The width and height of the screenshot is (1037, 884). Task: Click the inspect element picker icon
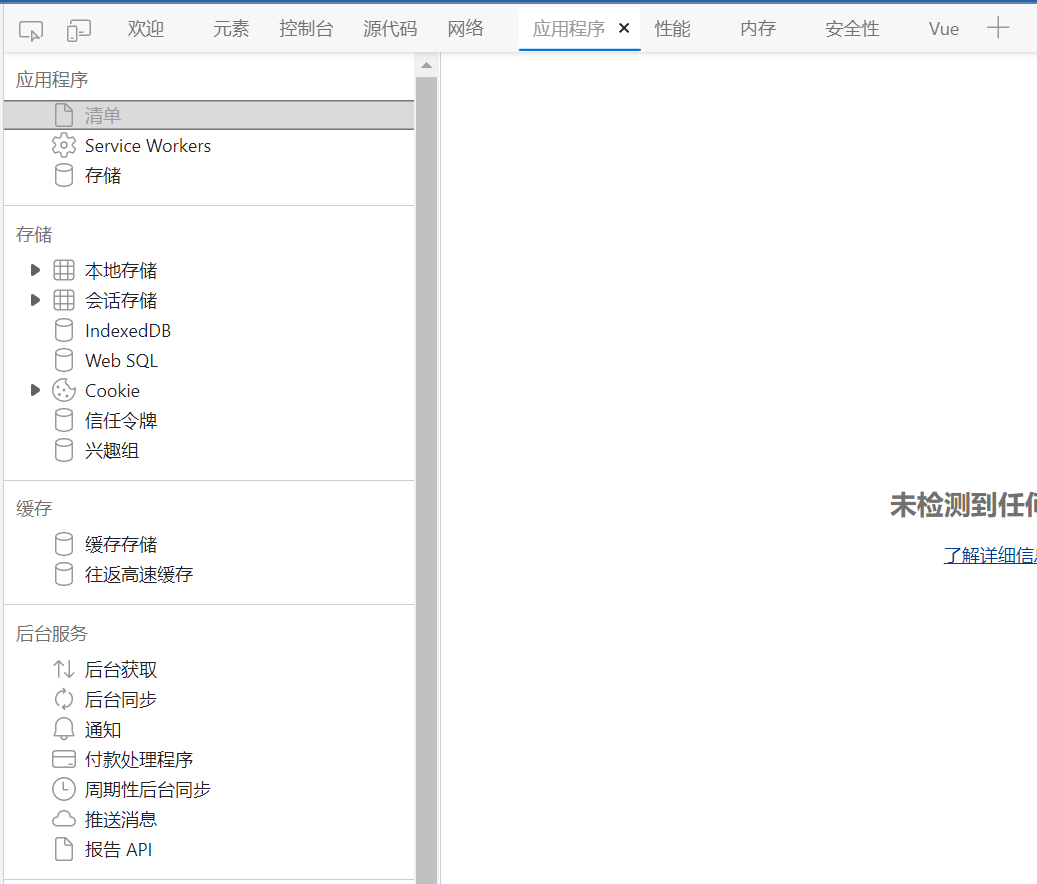coord(31,30)
